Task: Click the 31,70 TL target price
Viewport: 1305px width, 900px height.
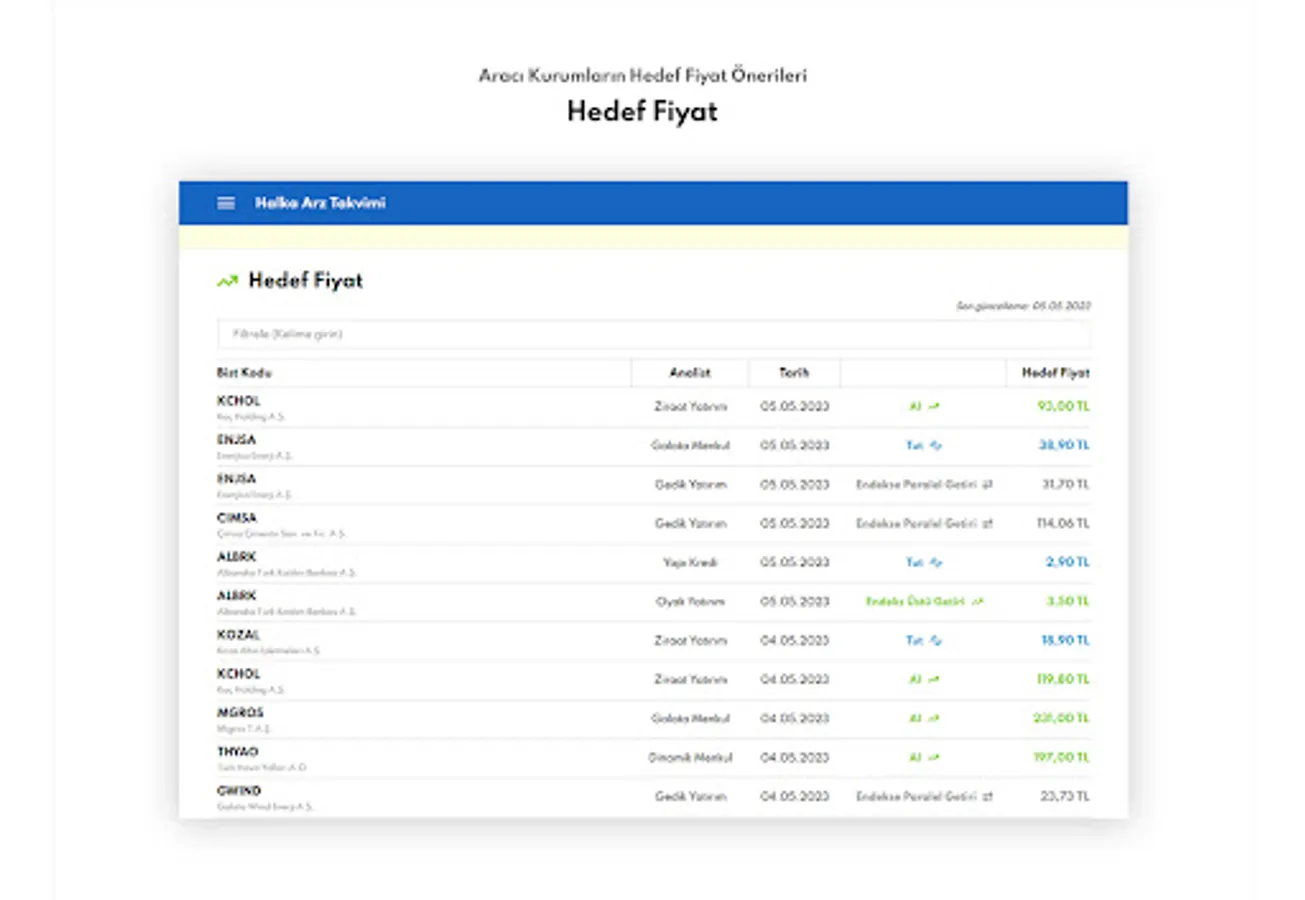Action: [1064, 485]
